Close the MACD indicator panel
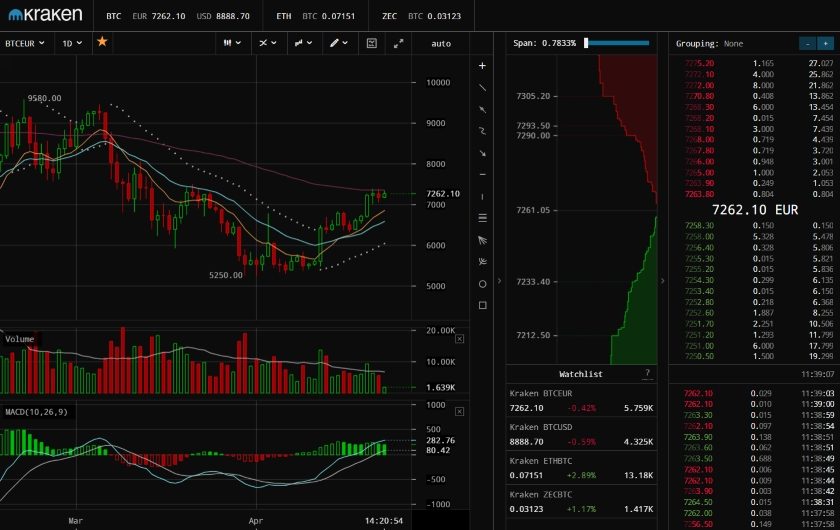The image size is (840, 530). click(x=460, y=412)
